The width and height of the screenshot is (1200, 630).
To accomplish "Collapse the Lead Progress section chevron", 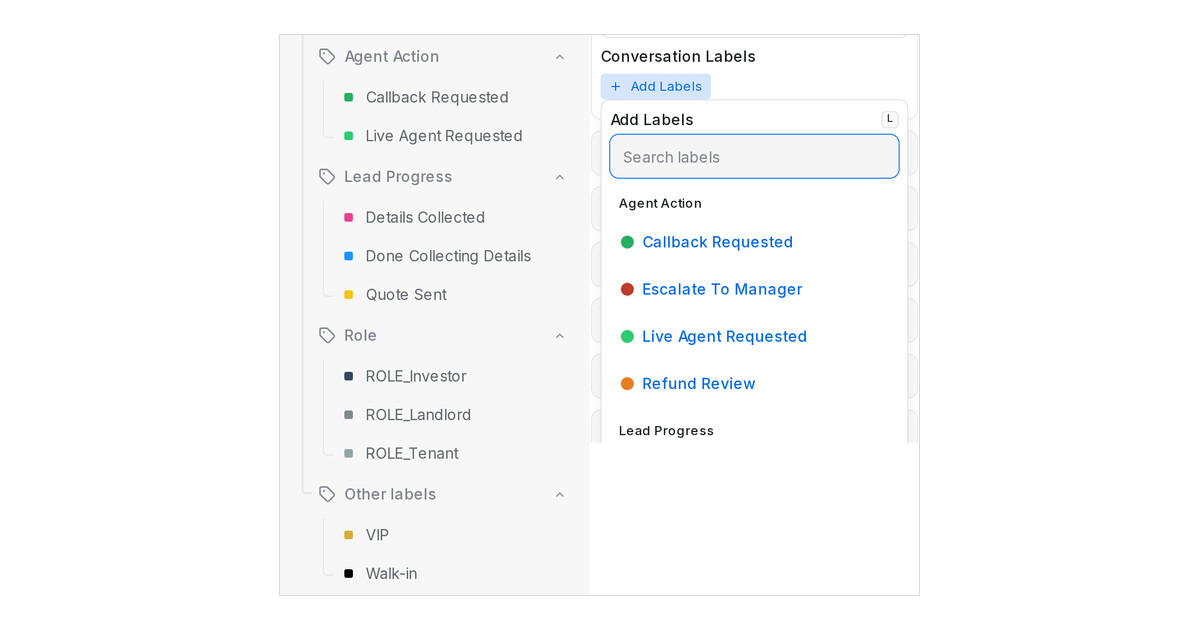I will pos(560,177).
